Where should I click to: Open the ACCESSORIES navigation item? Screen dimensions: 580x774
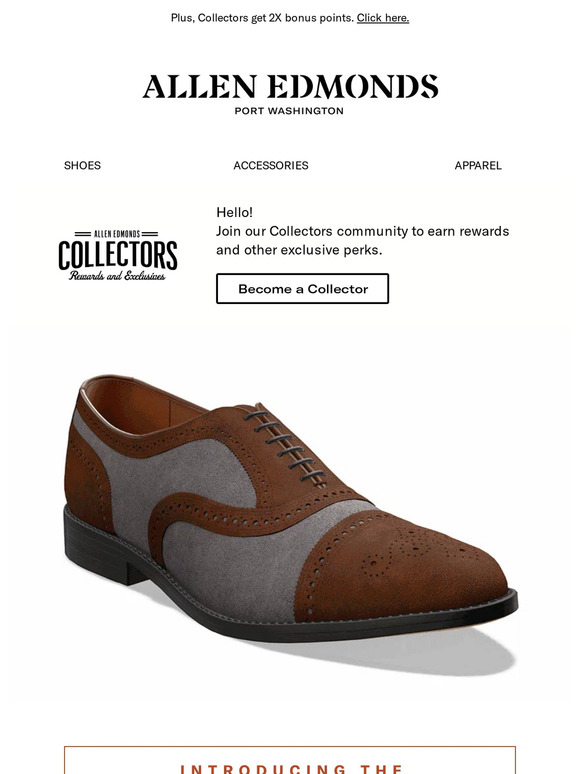pos(271,165)
